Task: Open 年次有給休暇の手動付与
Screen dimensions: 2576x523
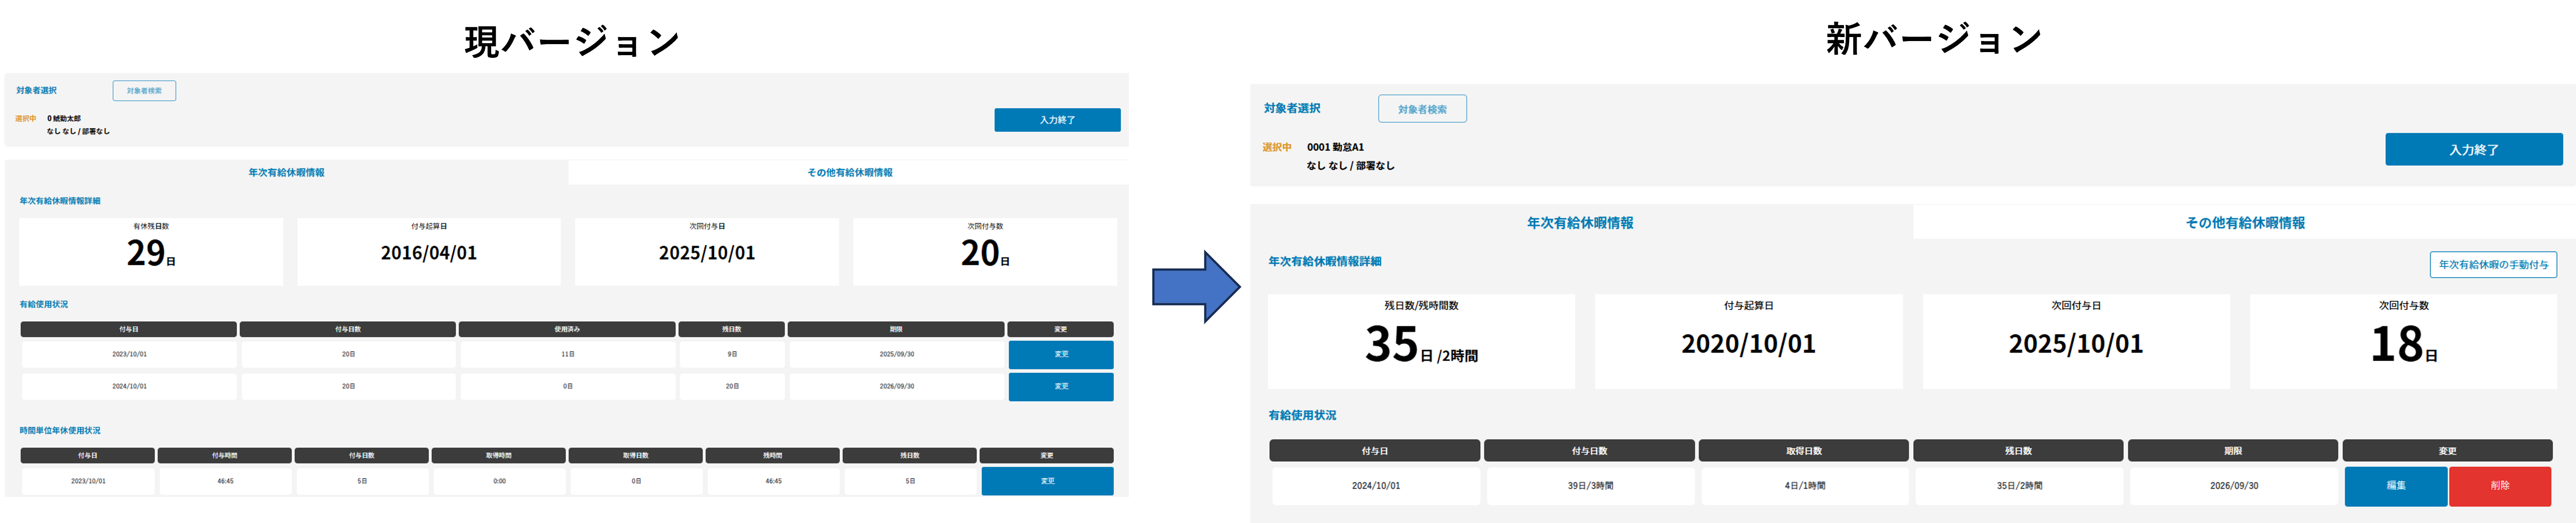Action: (2492, 264)
